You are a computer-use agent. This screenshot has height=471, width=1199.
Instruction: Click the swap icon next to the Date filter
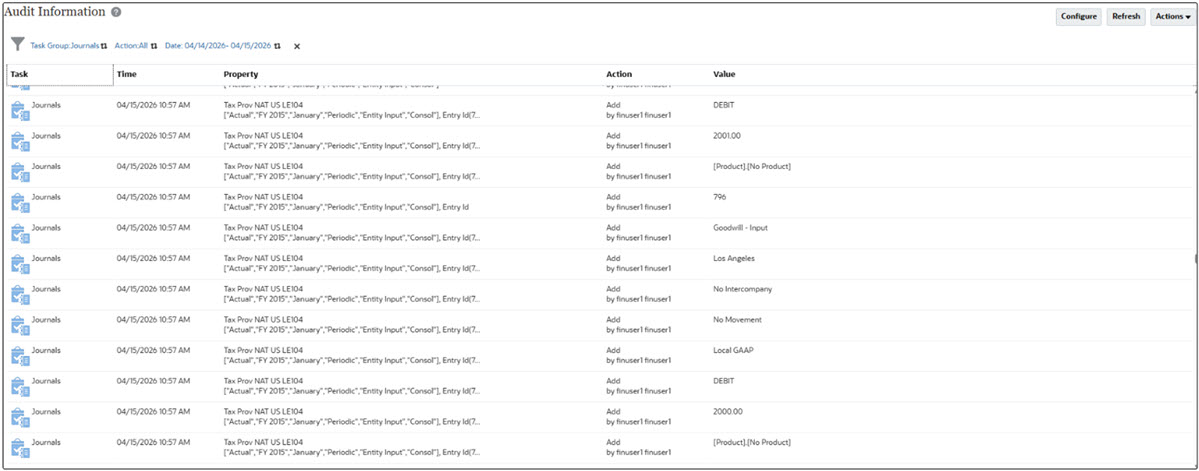(278, 46)
